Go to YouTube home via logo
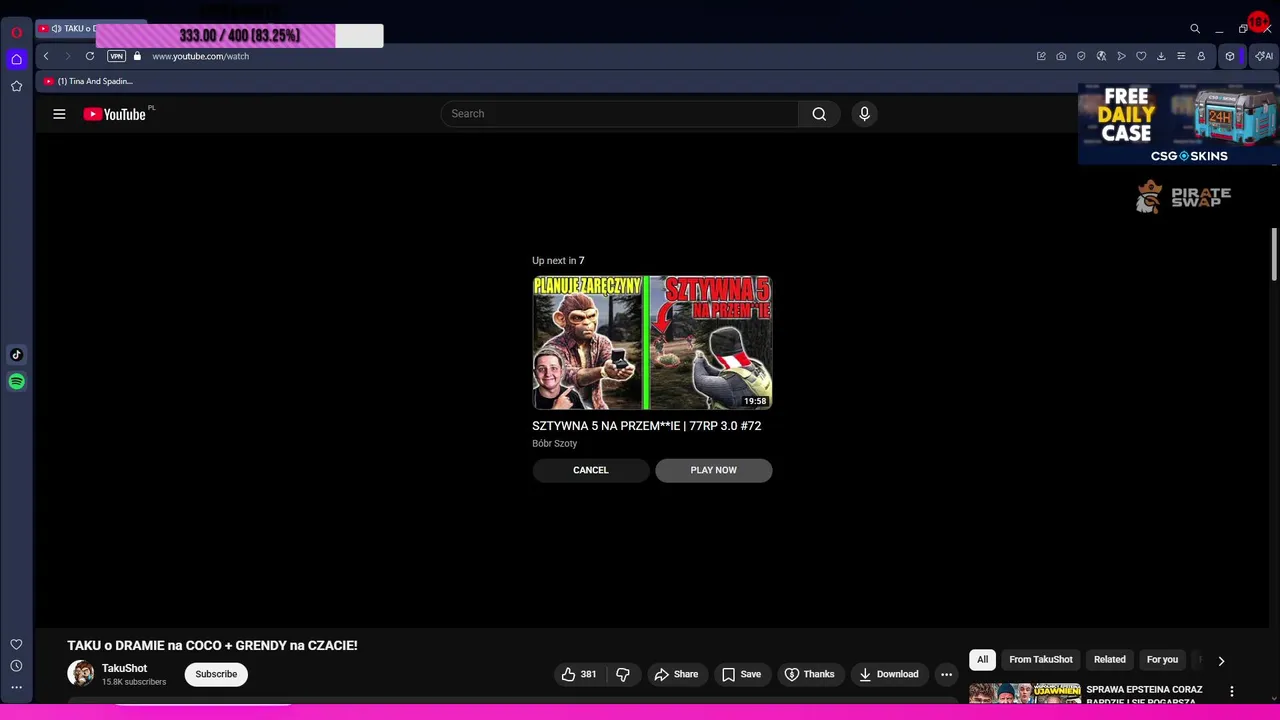The height and width of the screenshot is (720, 1280). [x=115, y=114]
